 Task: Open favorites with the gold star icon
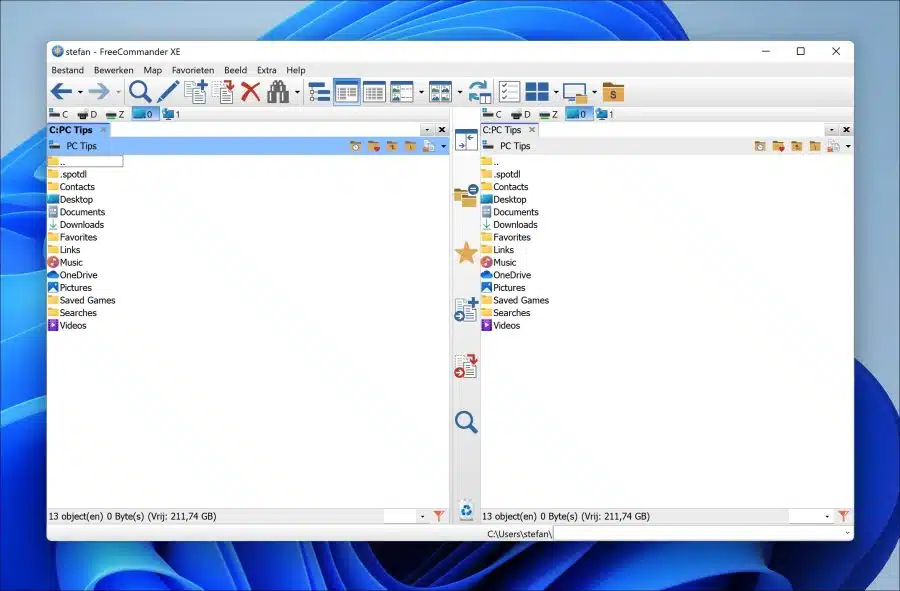466,253
